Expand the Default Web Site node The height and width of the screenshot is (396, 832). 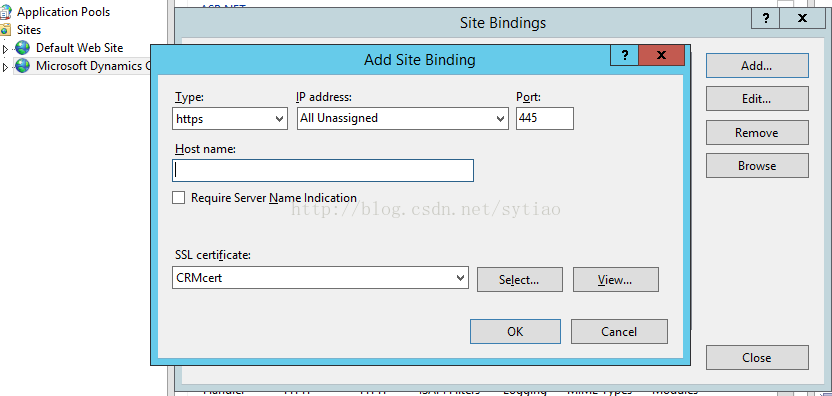(x=6, y=49)
